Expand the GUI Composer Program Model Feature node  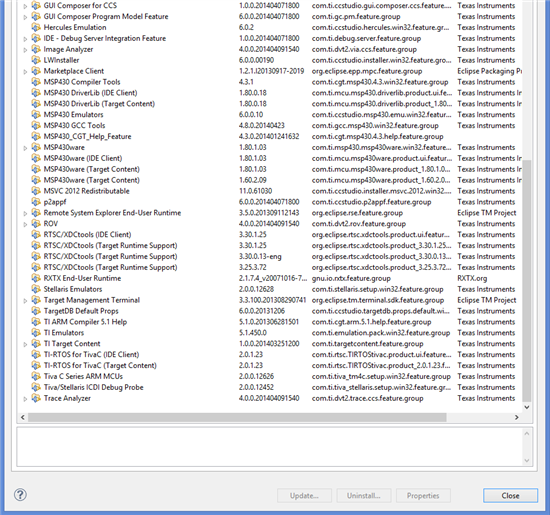coord(25,17)
